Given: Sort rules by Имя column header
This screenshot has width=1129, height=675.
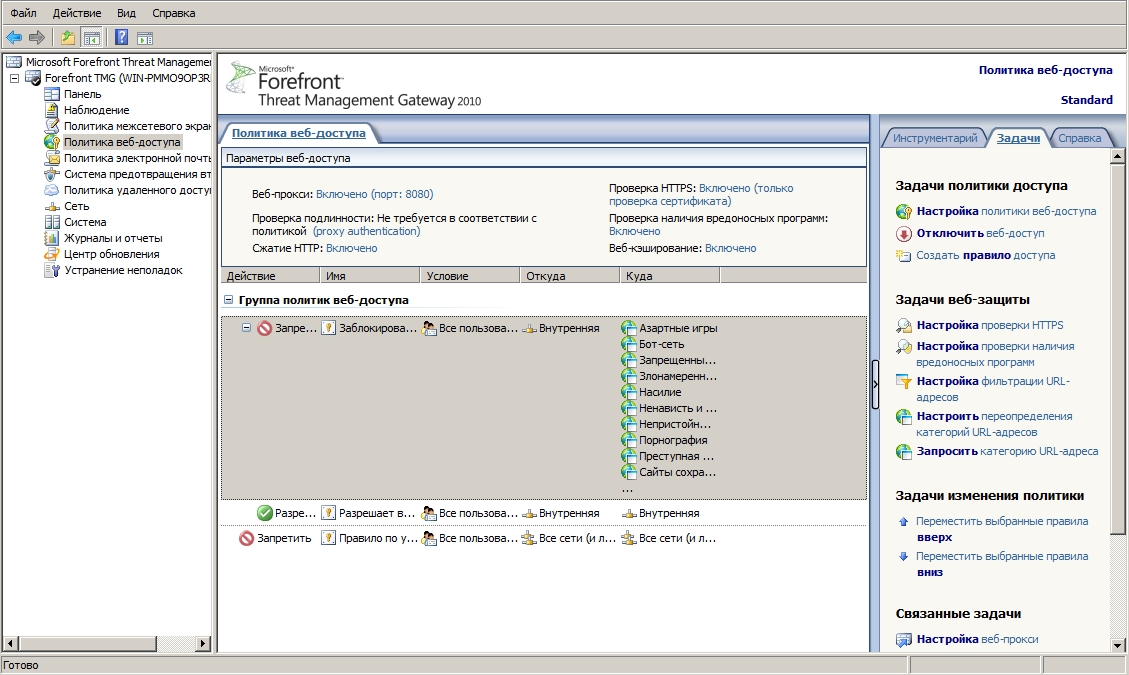Looking at the screenshot, I should tap(369, 275).
